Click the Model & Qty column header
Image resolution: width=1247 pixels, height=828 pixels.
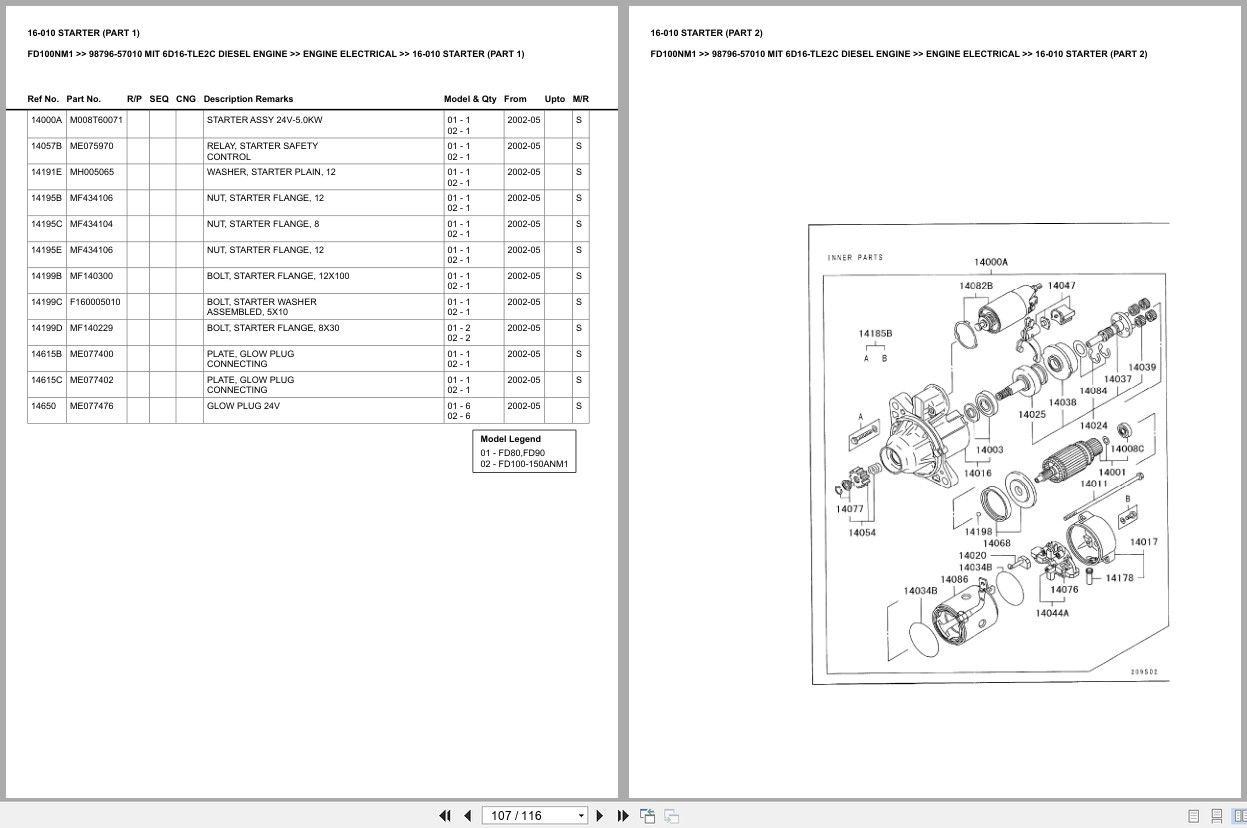tap(470, 99)
